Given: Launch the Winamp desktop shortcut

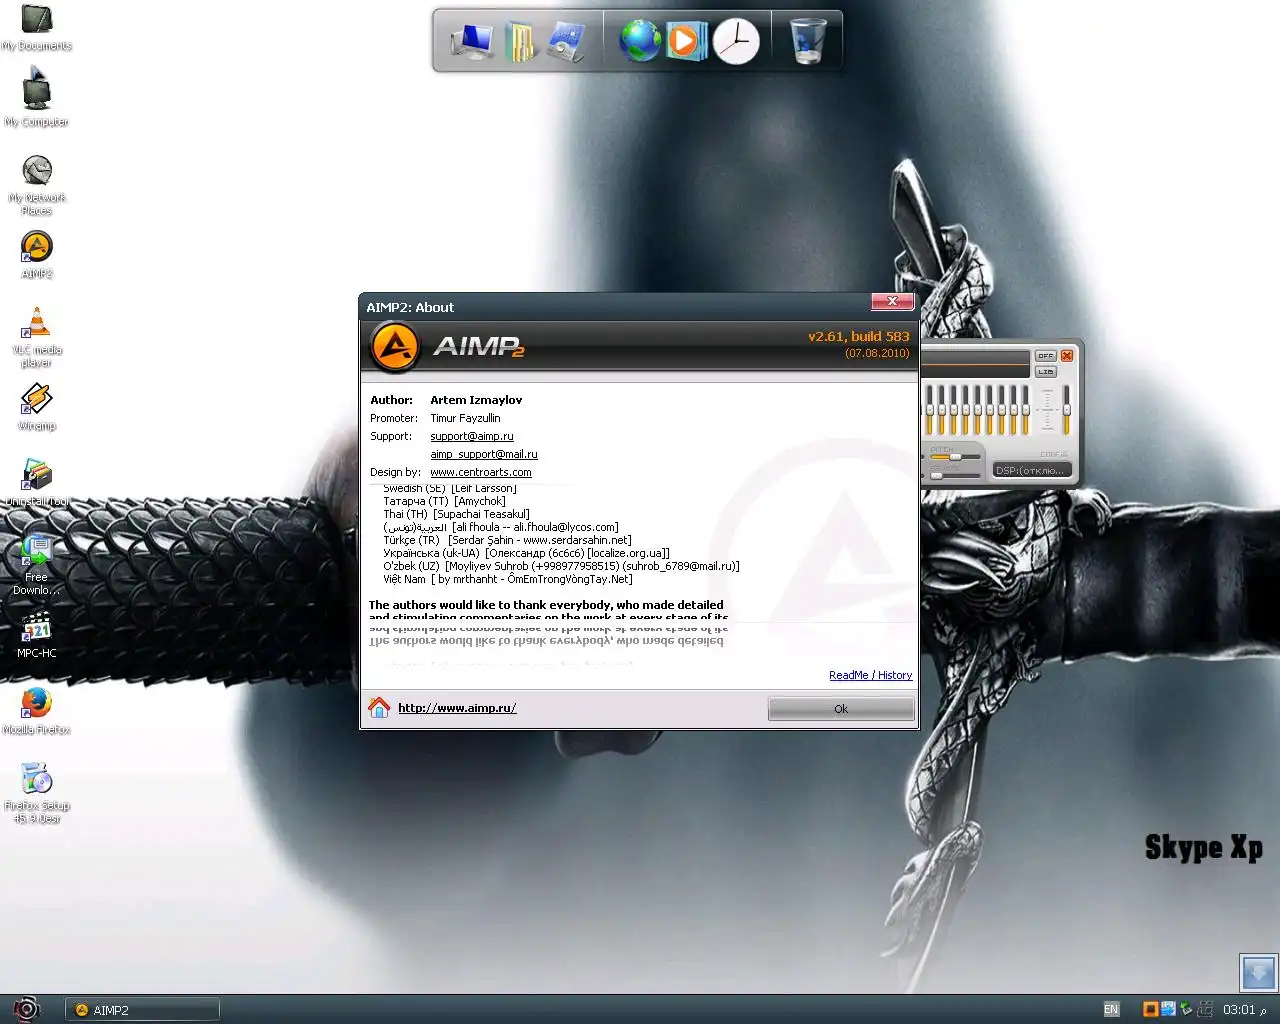Looking at the screenshot, I should point(37,407).
